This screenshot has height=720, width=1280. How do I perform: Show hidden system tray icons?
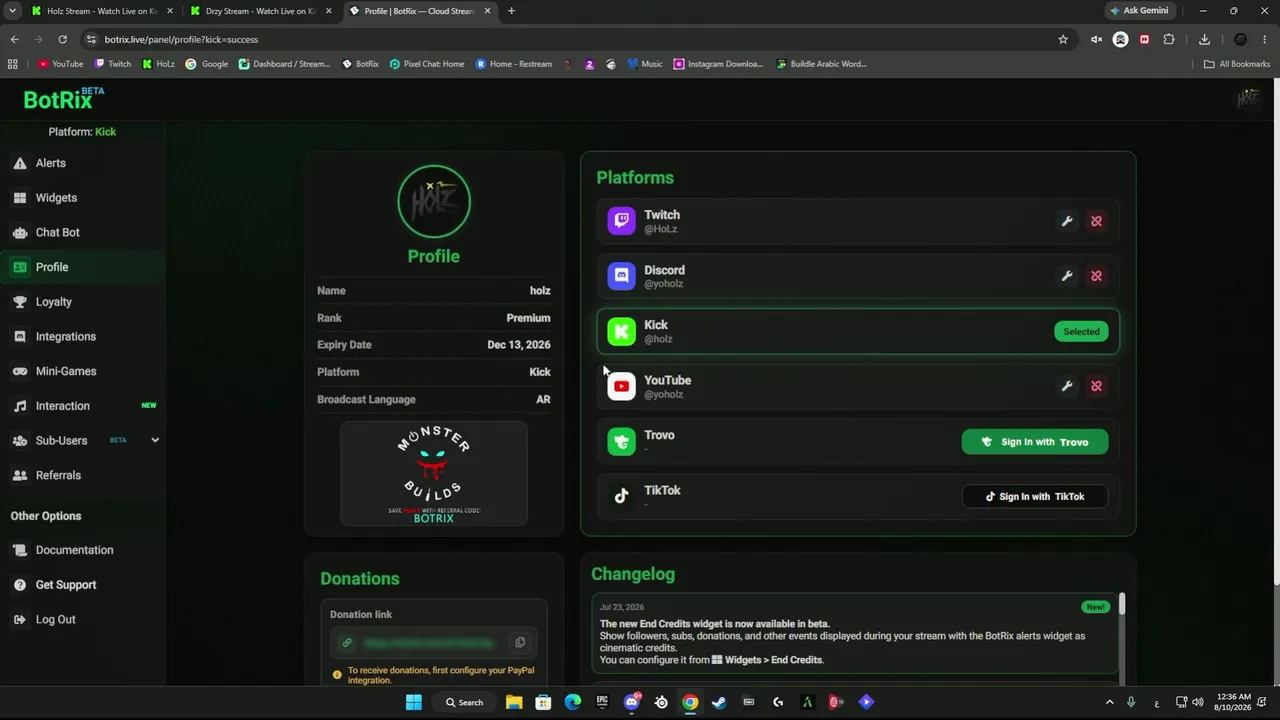(1109, 702)
